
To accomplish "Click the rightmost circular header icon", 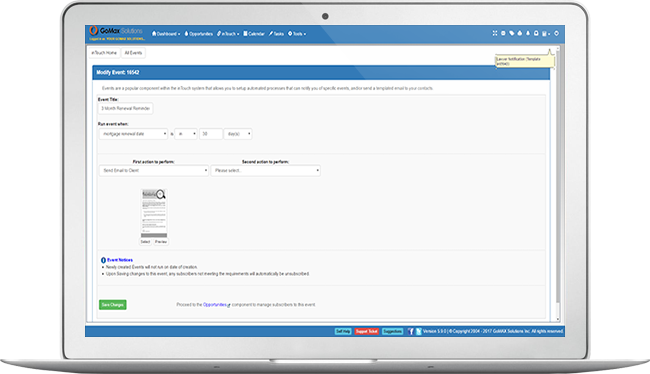I will (x=557, y=33).
